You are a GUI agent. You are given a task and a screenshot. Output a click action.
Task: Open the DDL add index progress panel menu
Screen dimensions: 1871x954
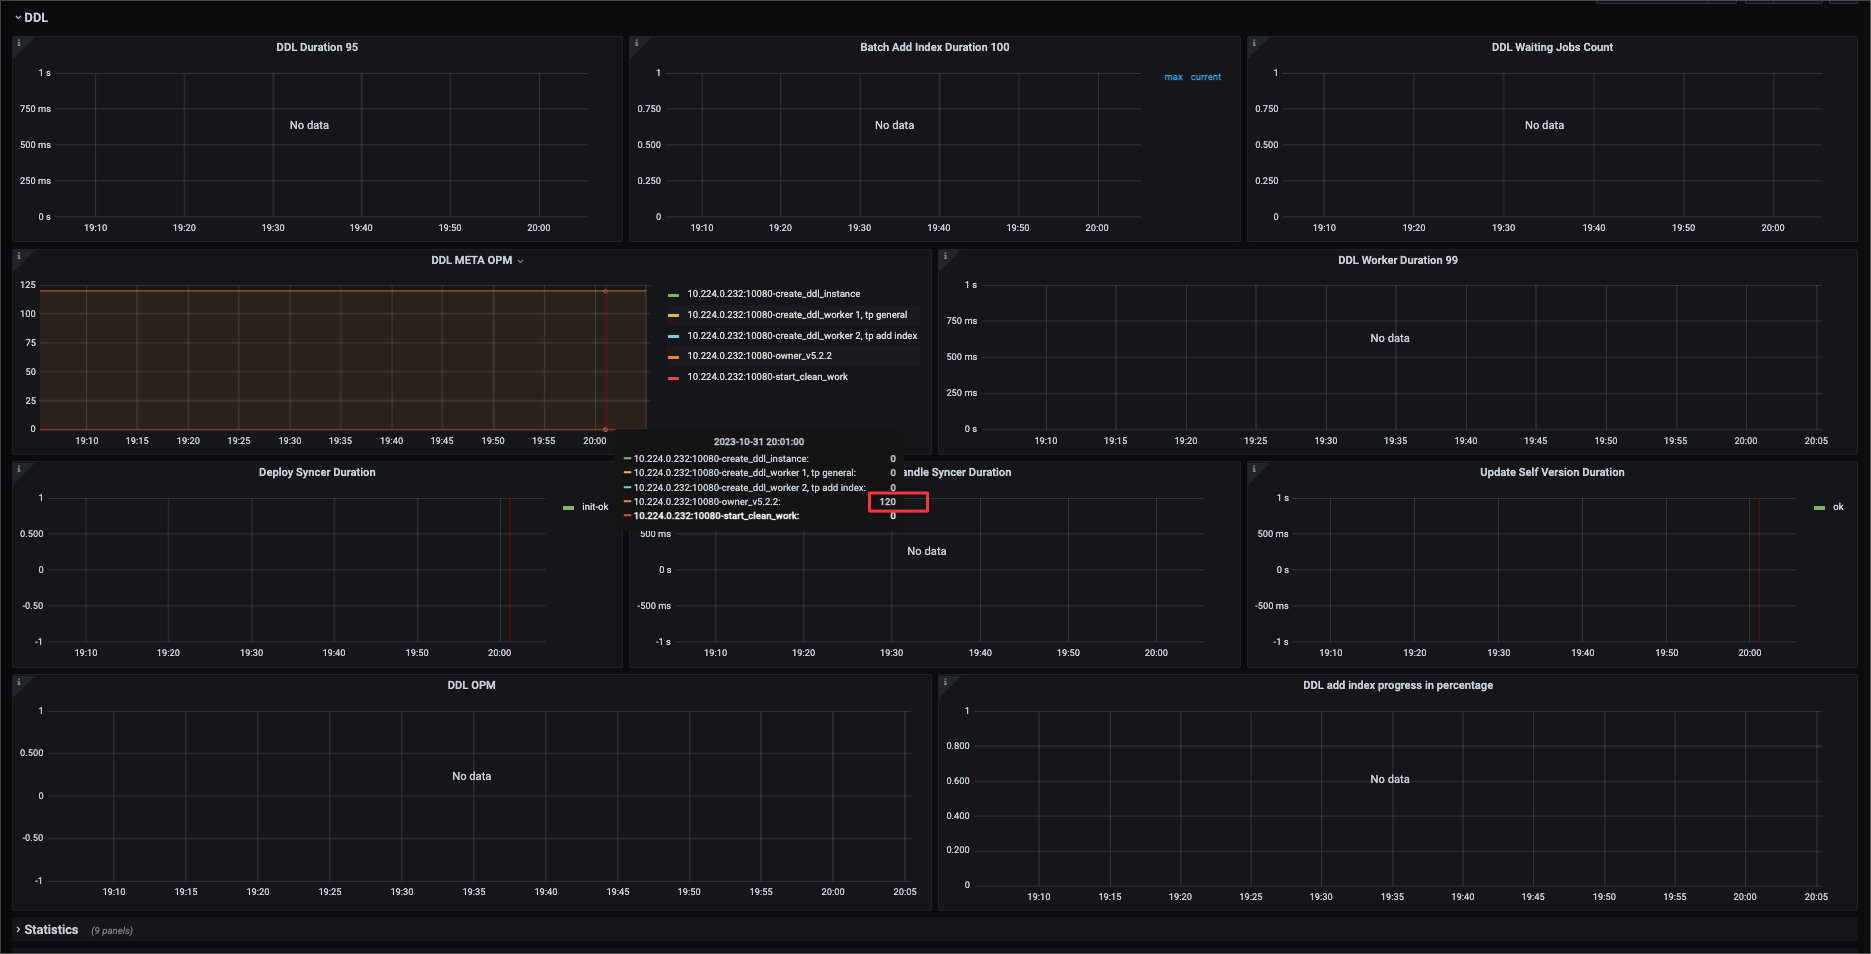[x=1397, y=685]
